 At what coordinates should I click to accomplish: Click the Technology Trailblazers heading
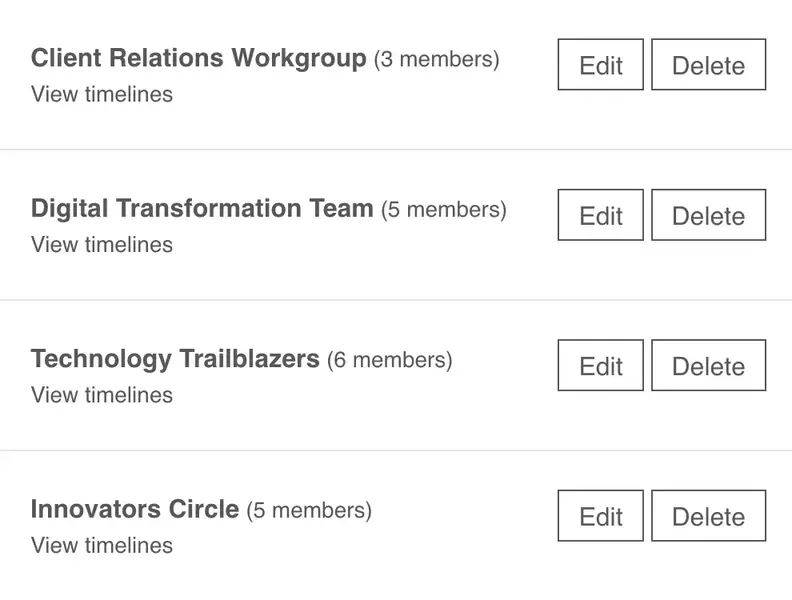pyautogui.click(x=175, y=358)
